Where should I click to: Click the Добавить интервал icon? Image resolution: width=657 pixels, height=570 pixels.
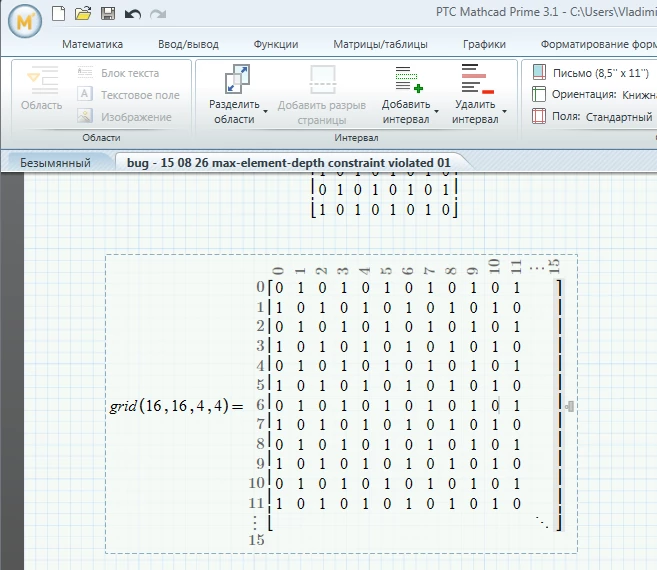(x=409, y=79)
